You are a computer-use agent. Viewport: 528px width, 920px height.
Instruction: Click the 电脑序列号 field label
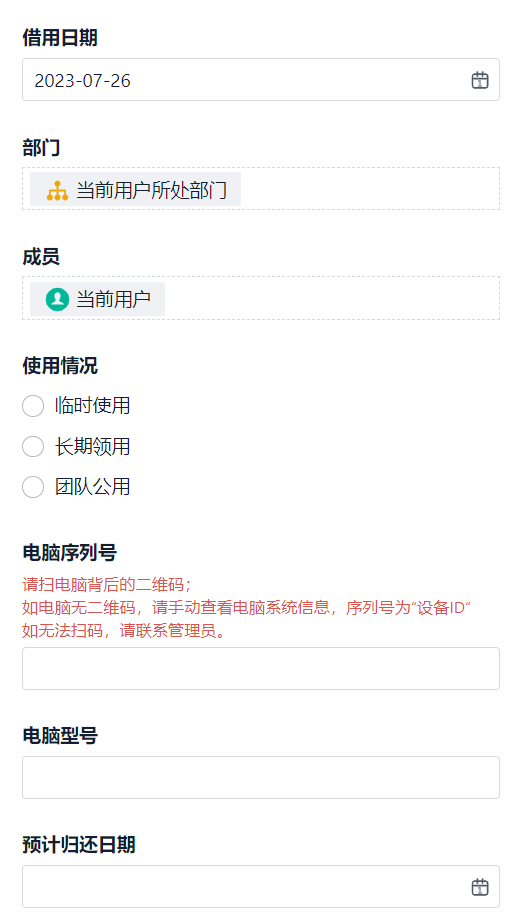(69, 553)
